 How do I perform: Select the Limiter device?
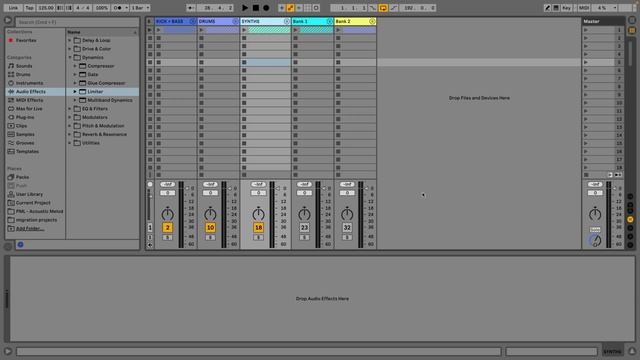point(95,91)
